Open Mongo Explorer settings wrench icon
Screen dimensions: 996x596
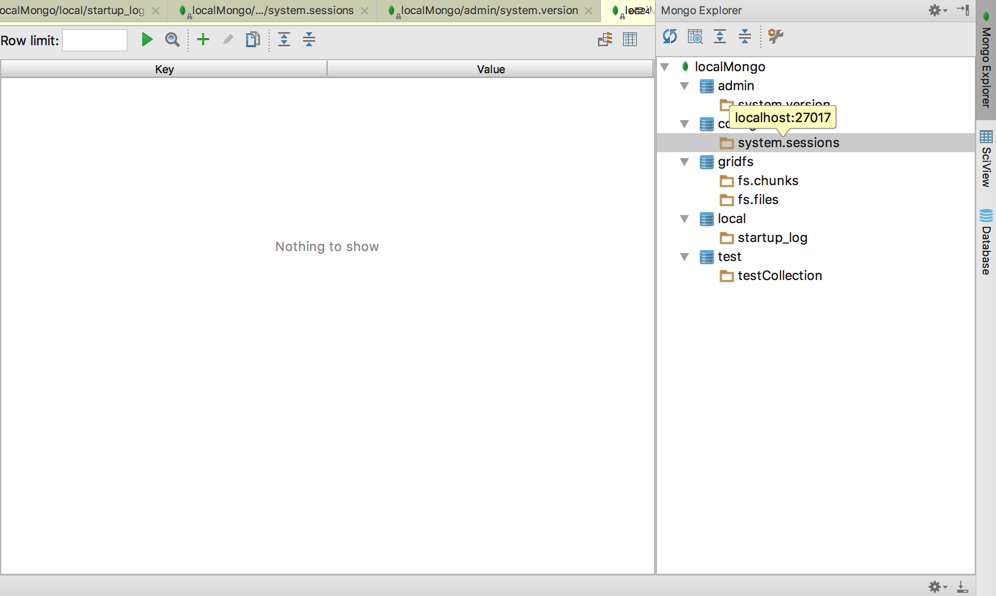[x=775, y=36]
